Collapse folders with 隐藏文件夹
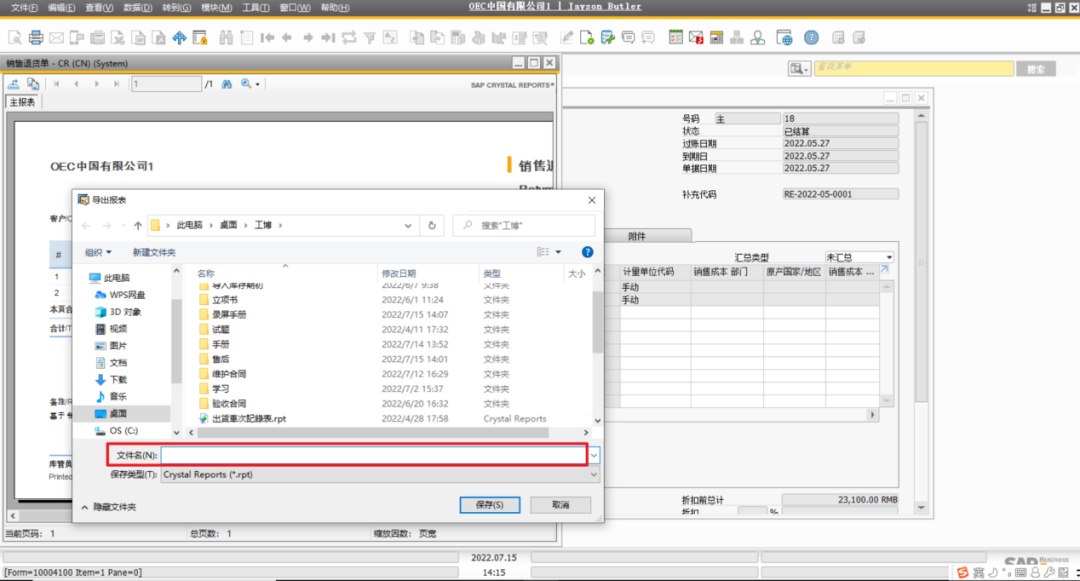 click(109, 507)
